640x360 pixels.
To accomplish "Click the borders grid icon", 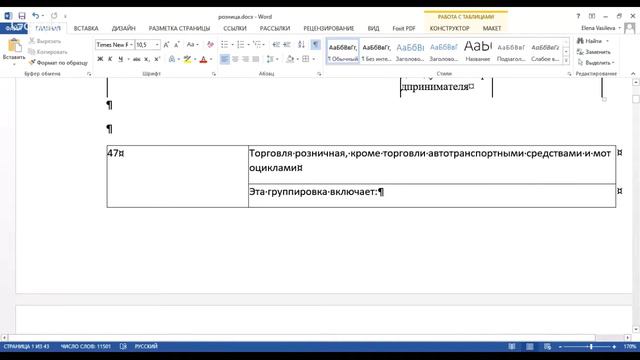I will [x=306, y=59].
